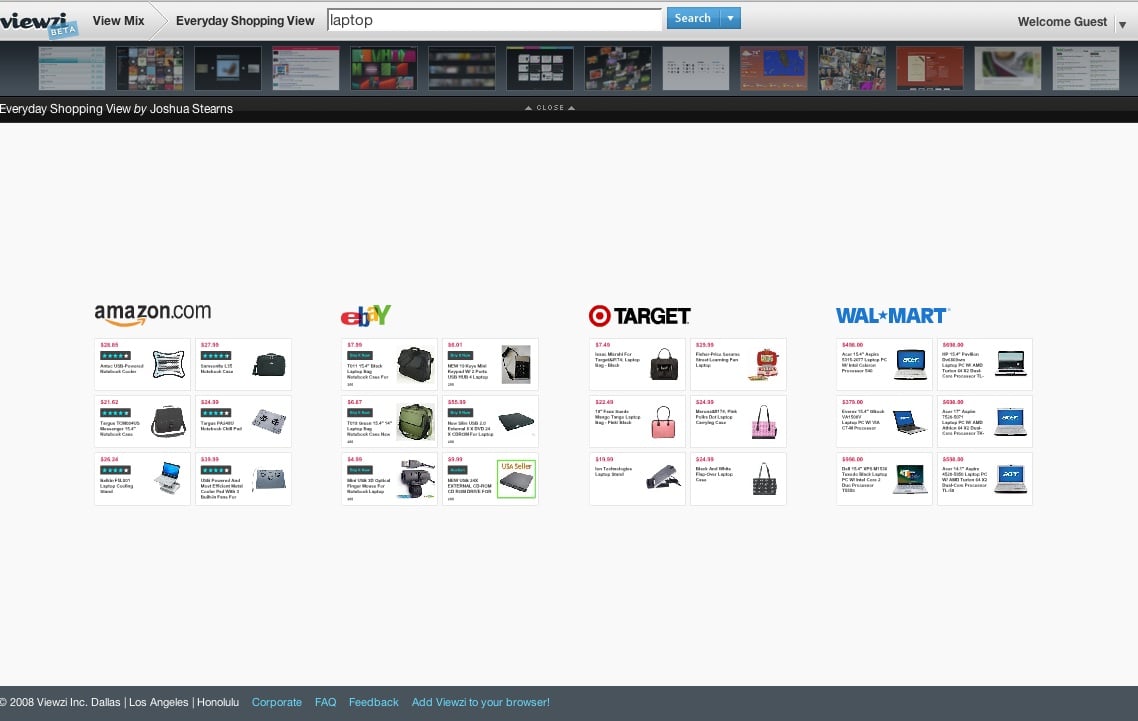Viewport: 1138px width, 721px height.
Task: Open the Welcome Guest dropdown arrow
Action: (1122, 24)
